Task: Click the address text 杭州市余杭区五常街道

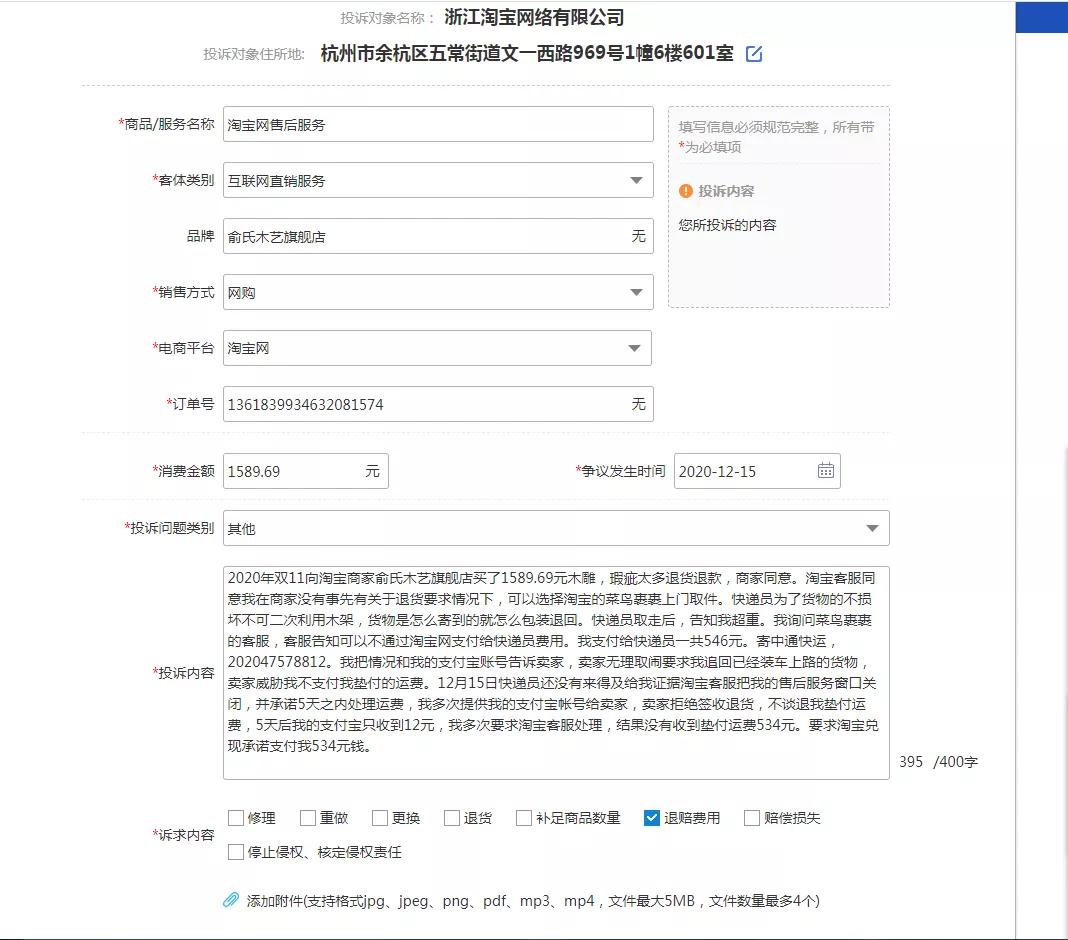Action: point(420,53)
